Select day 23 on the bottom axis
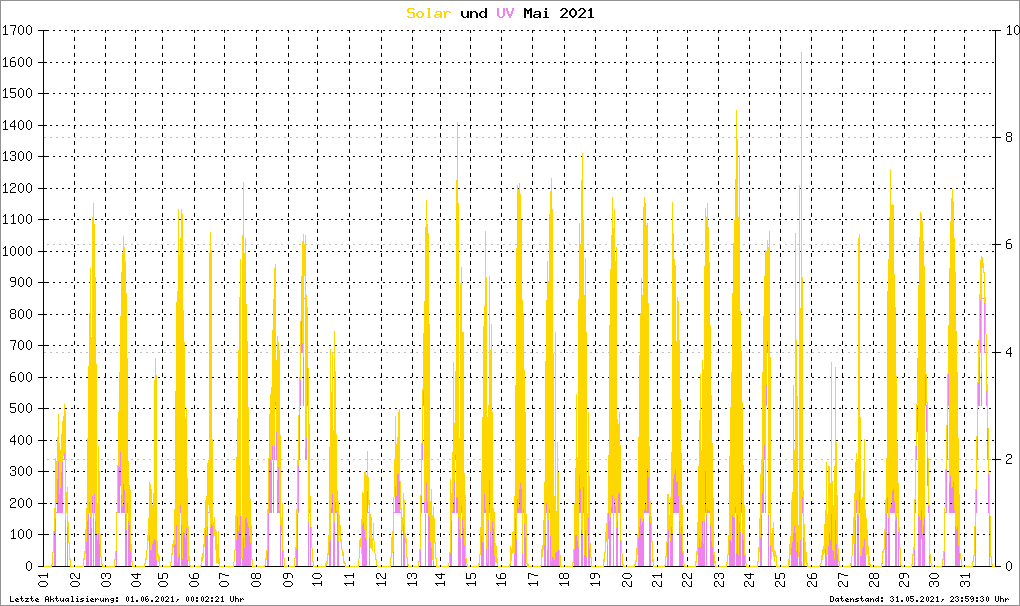Image resolution: width=1020 pixels, height=606 pixels. click(718, 580)
